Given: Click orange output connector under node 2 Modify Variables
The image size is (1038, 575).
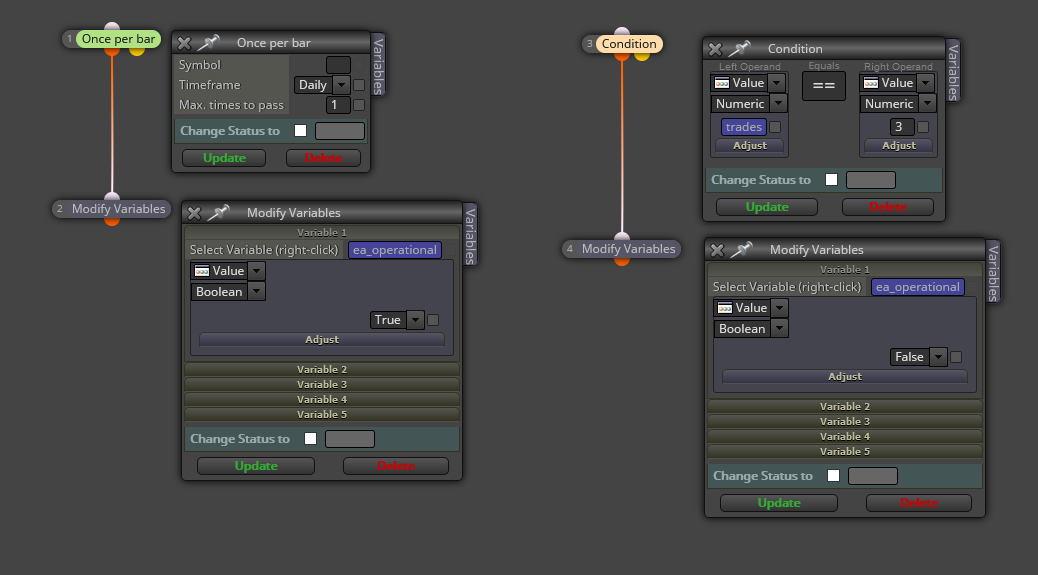Looking at the screenshot, I should [x=112, y=222].
